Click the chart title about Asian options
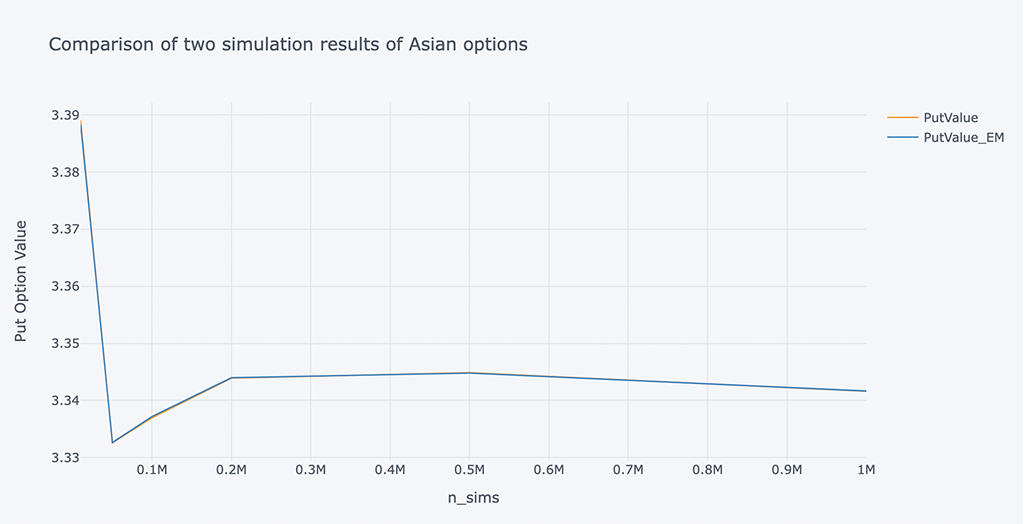Screen dimensions: 1024x524 288,45
